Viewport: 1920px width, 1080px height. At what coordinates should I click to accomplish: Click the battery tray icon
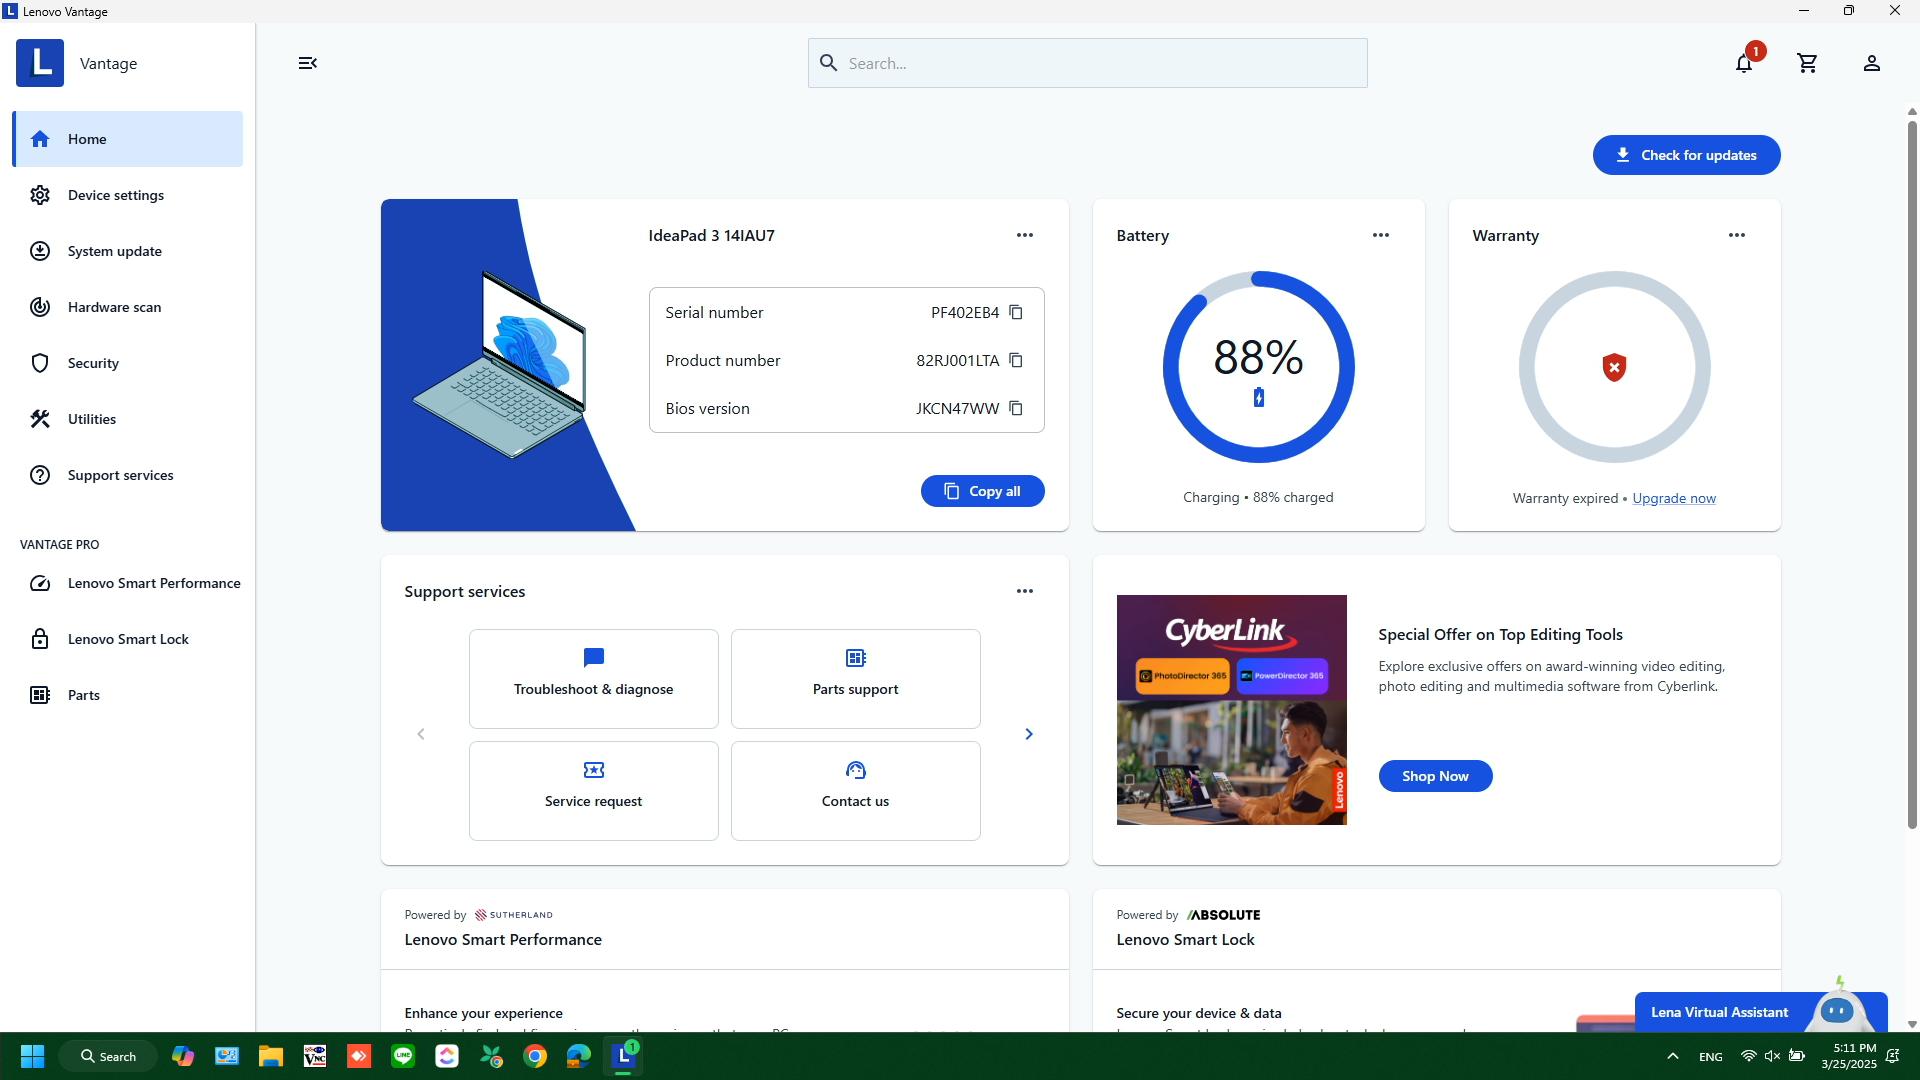coord(1797,1056)
